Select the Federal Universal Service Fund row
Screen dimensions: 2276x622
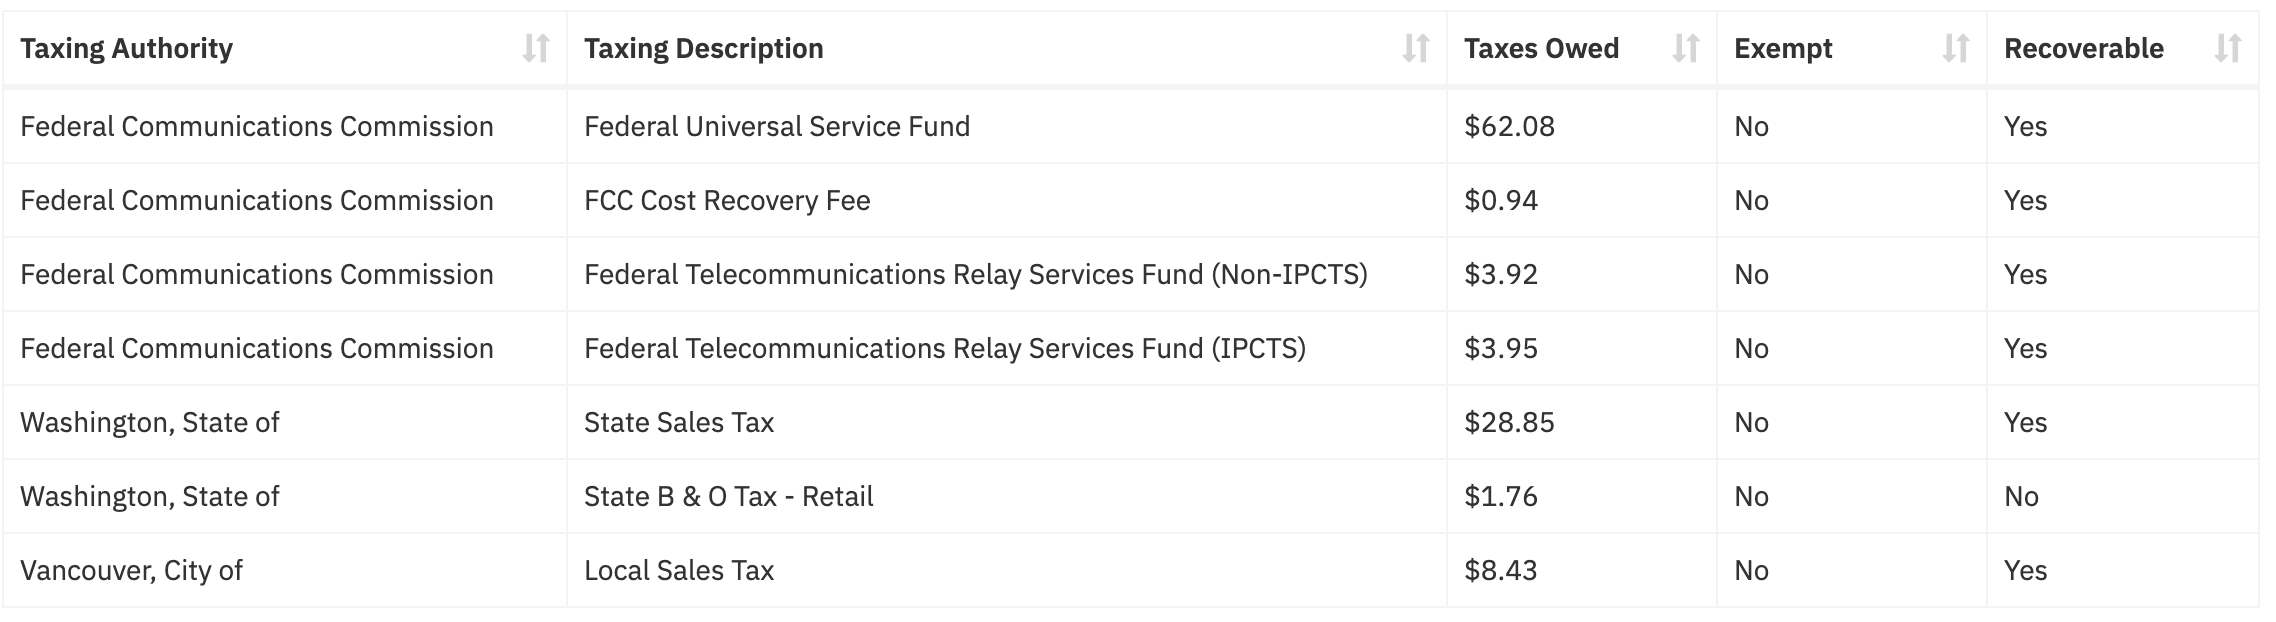pyautogui.click(x=1131, y=126)
